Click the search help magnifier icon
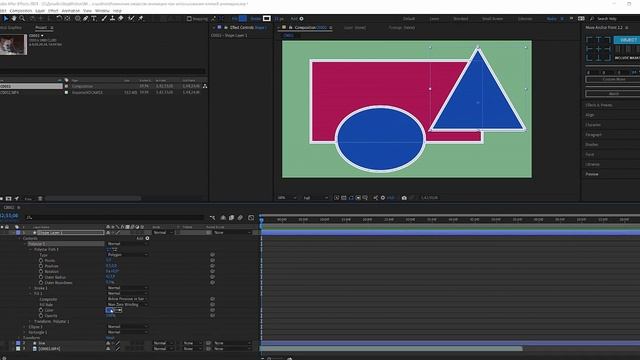The image size is (640, 360). pos(592,19)
